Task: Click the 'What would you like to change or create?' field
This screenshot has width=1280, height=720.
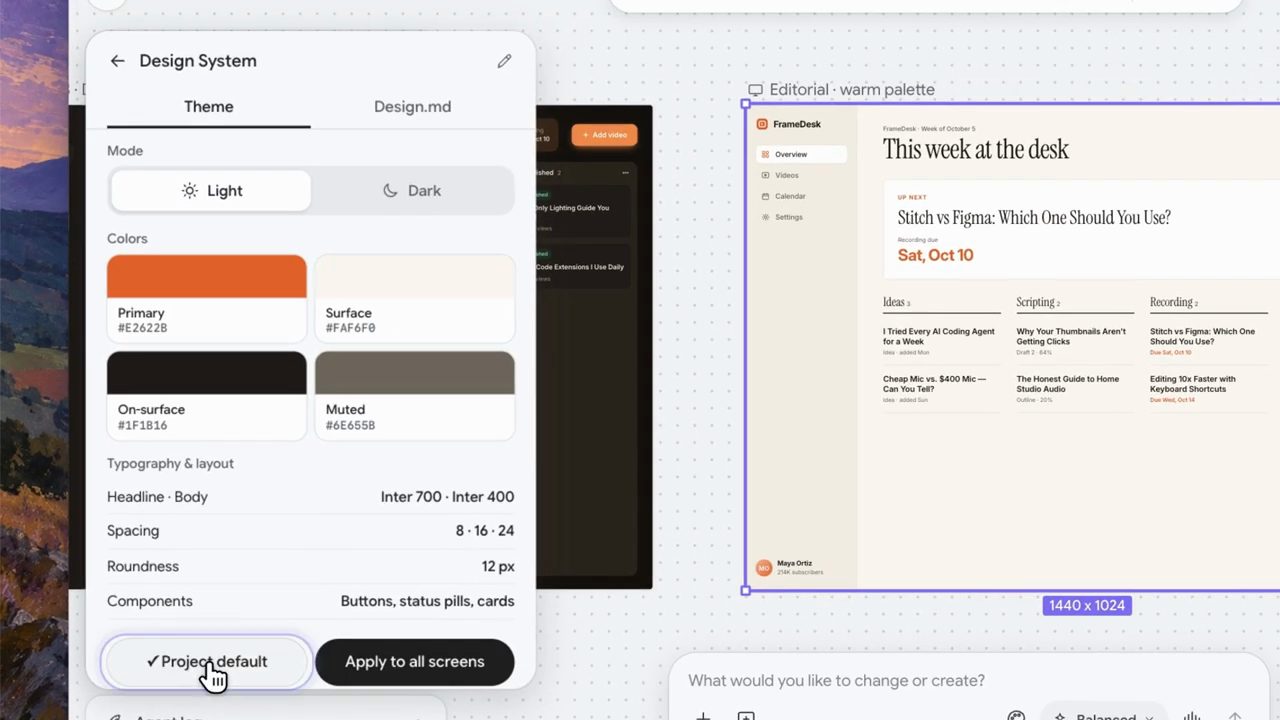Action: [836, 681]
